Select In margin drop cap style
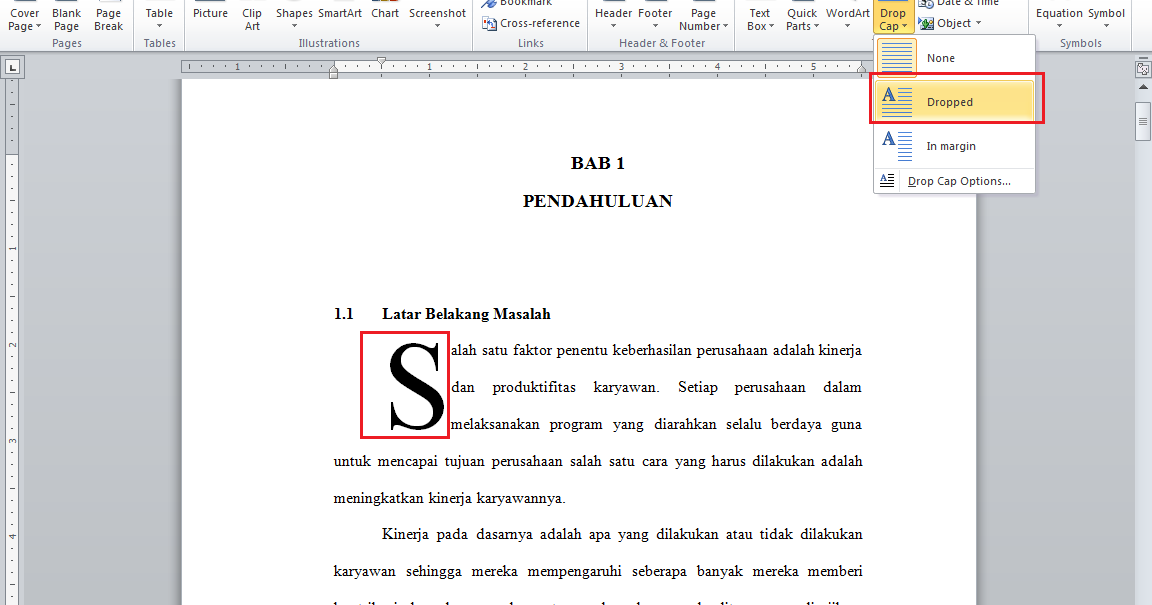This screenshot has width=1152, height=605. click(949, 145)
